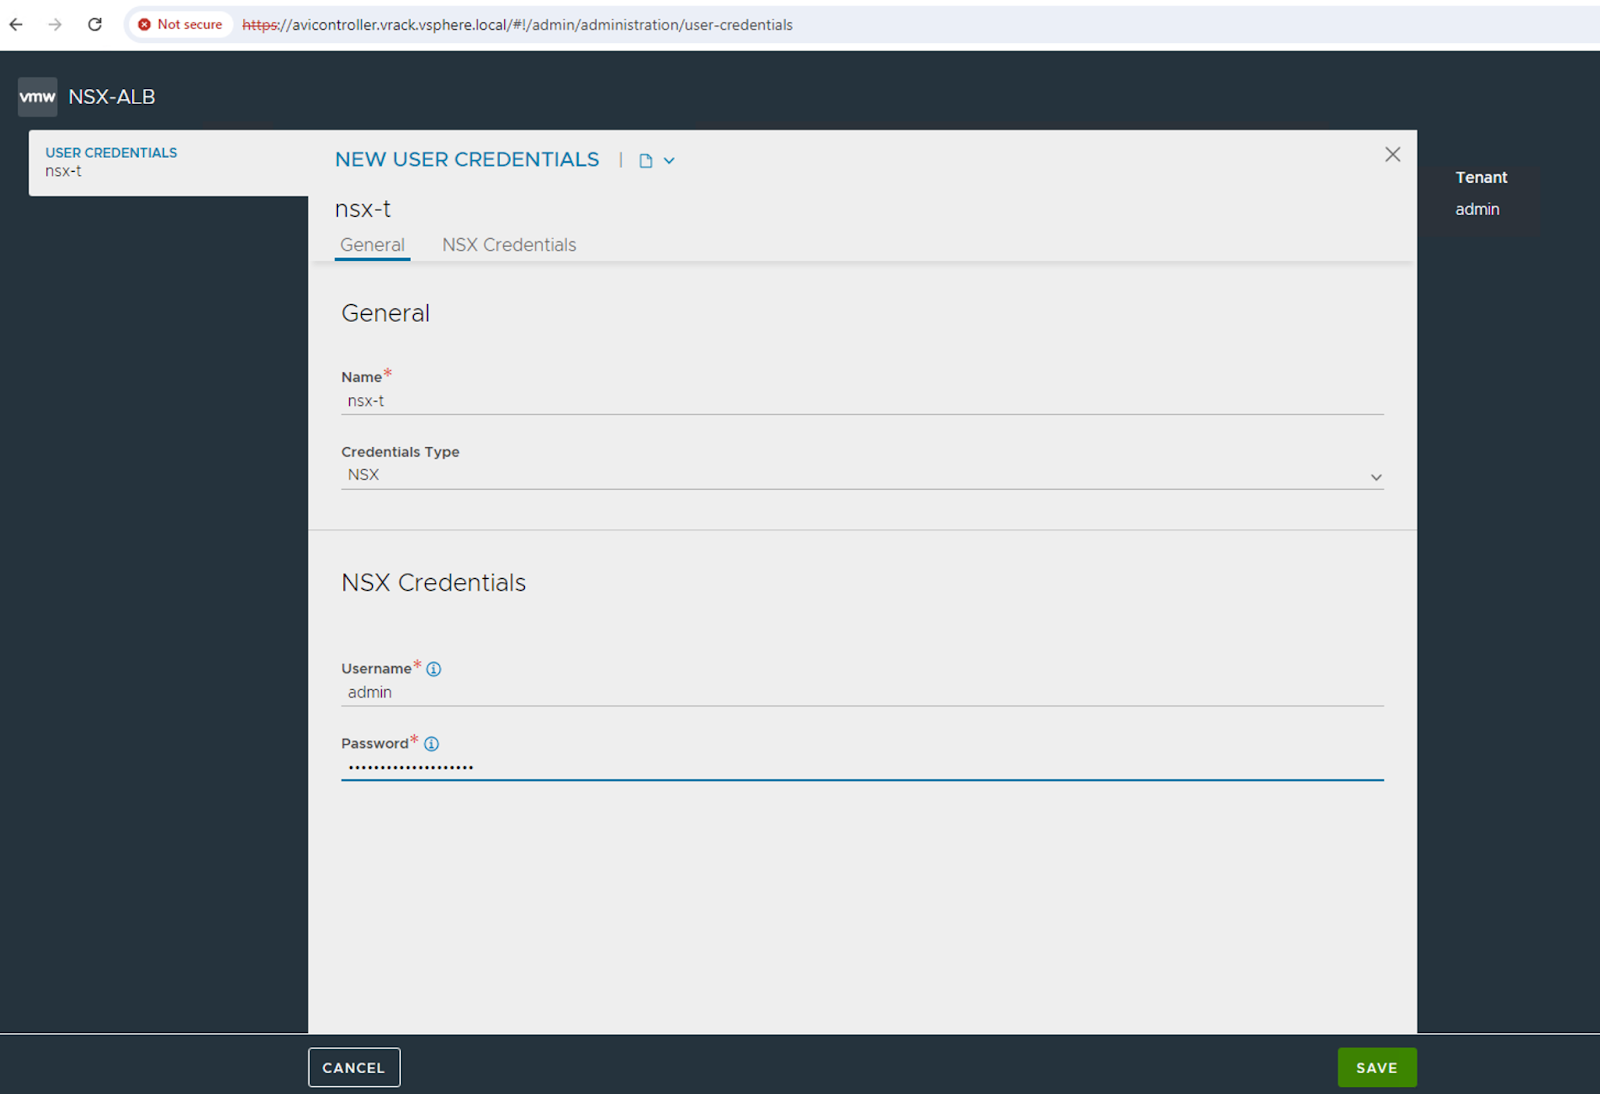The image size is (1600, 1094).
Task: Click the USER CREDENTIALS breadcrumb
Action: (111, 153)
